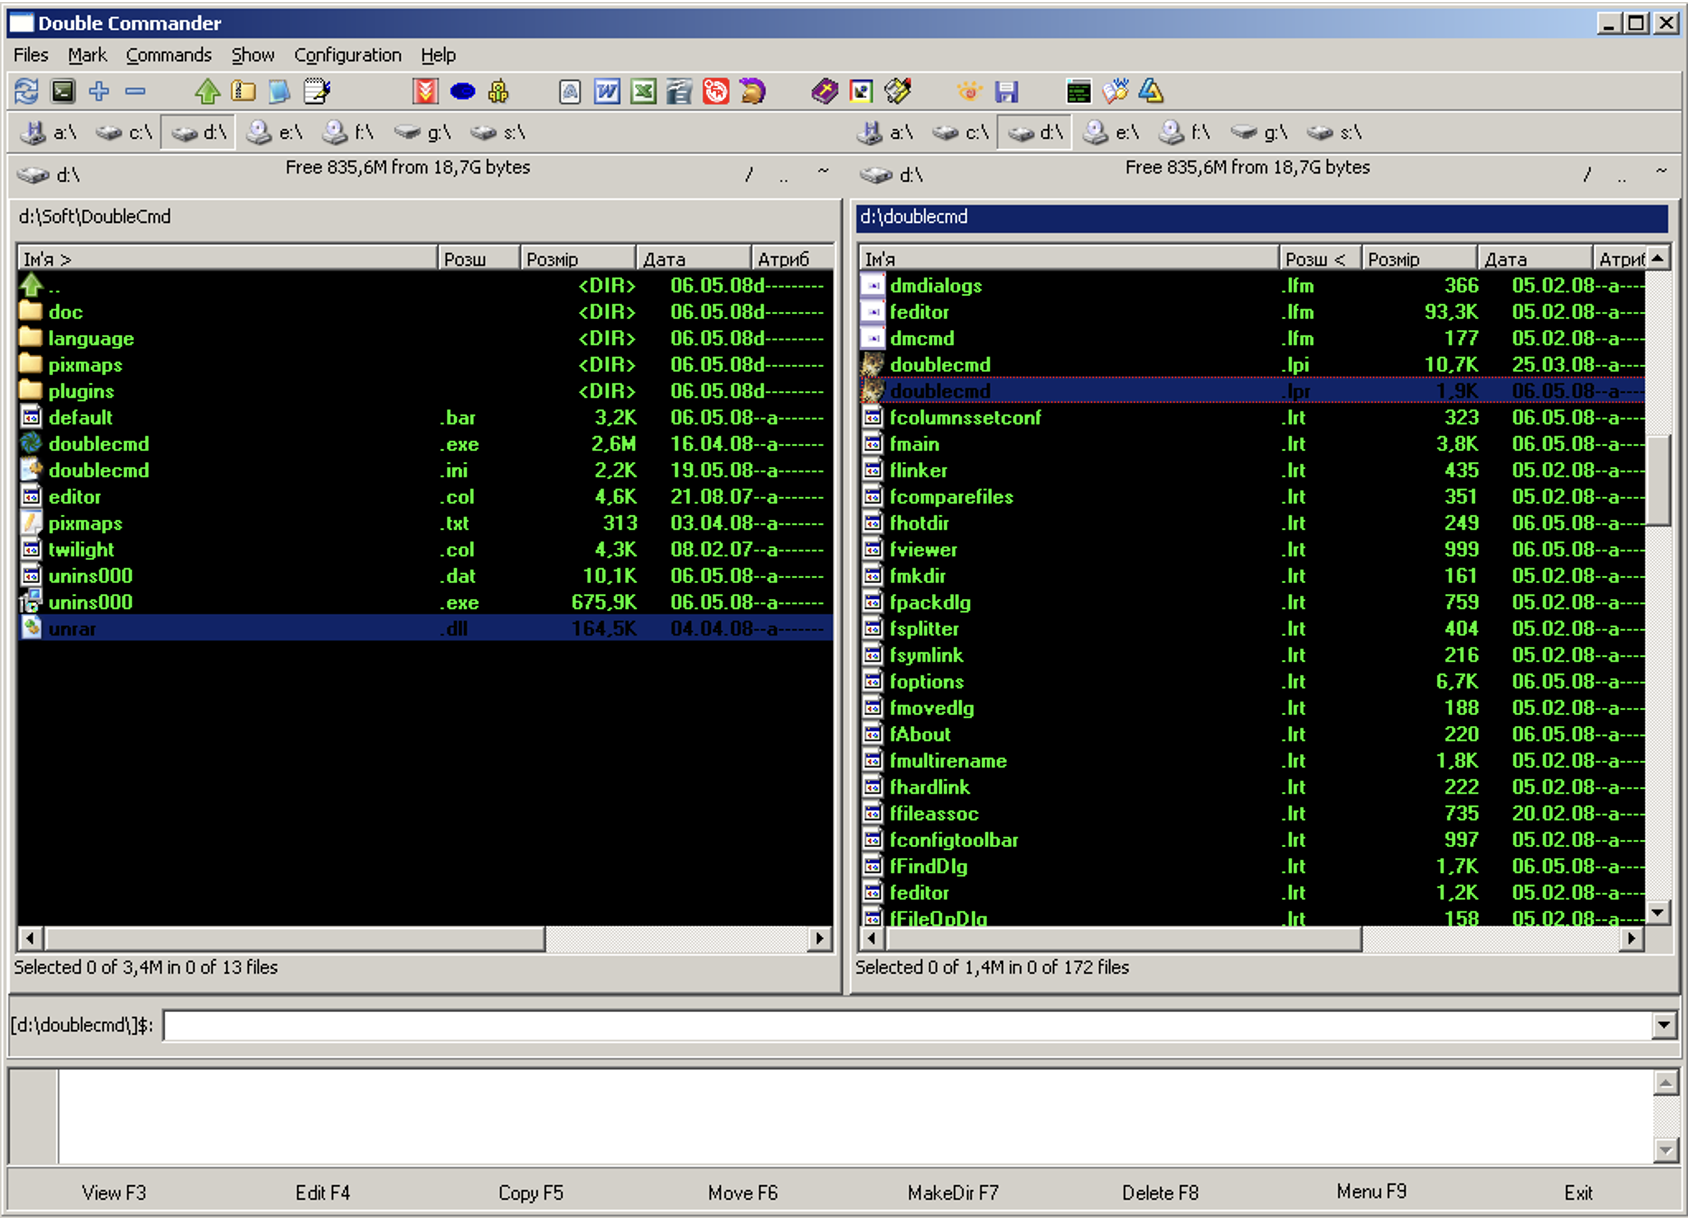This screenshot has width=1692, height=1222.
Task: Open the command line history dropdown
Action: (1664, 1025)
